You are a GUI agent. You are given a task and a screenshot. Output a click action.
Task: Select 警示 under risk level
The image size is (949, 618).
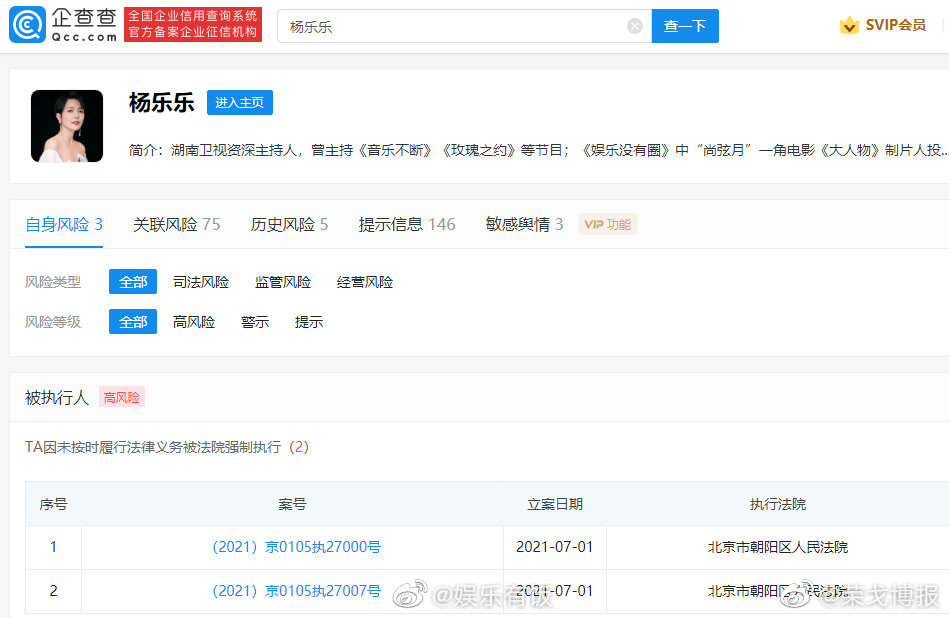point(255,323)
